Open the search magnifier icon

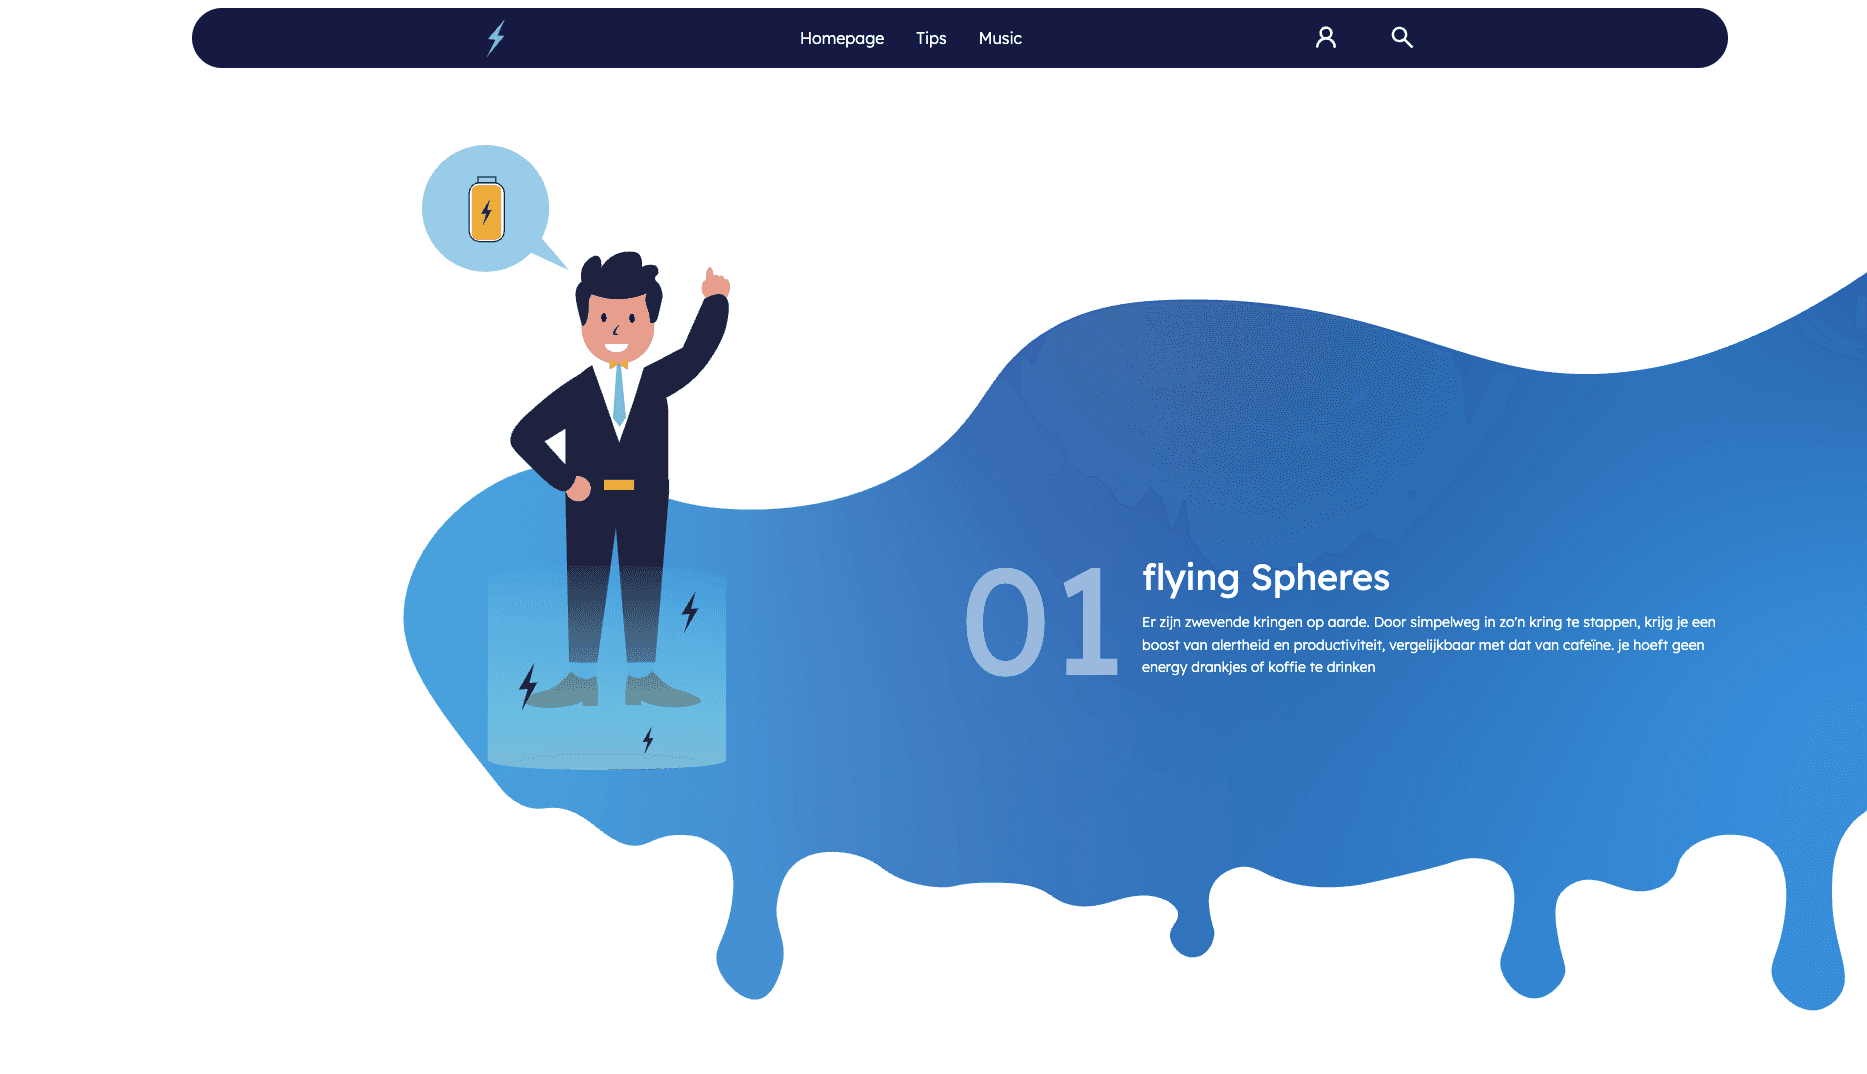(x=1402, y=37)
